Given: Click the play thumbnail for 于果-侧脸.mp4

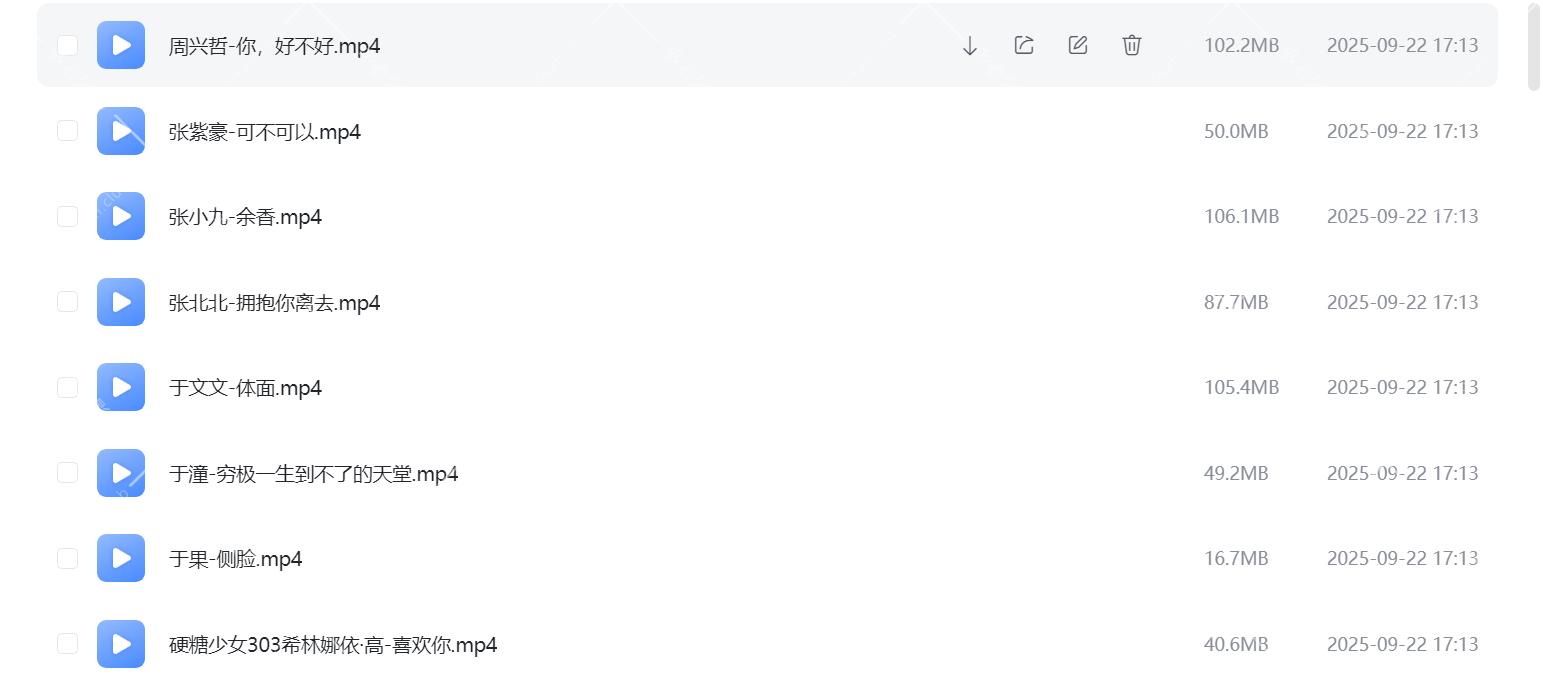Looking at the screenshot, I should coord(120,558).
